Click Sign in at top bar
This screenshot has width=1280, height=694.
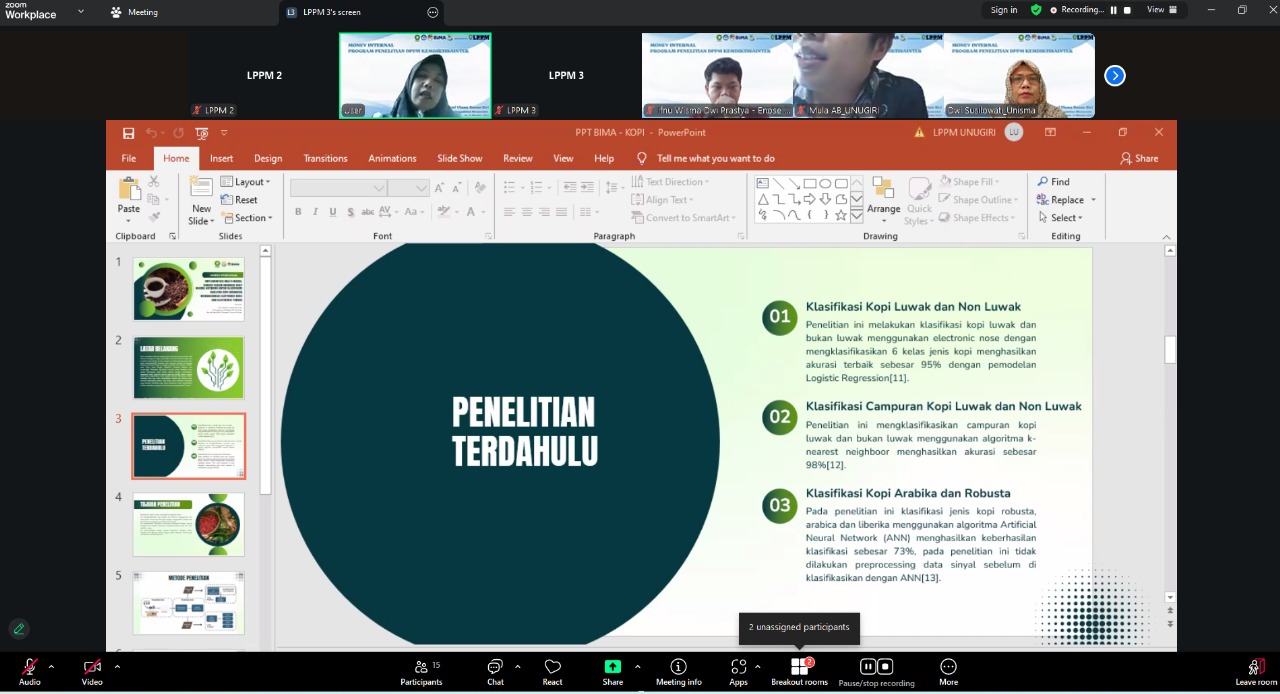click(x=1003, y=10)
